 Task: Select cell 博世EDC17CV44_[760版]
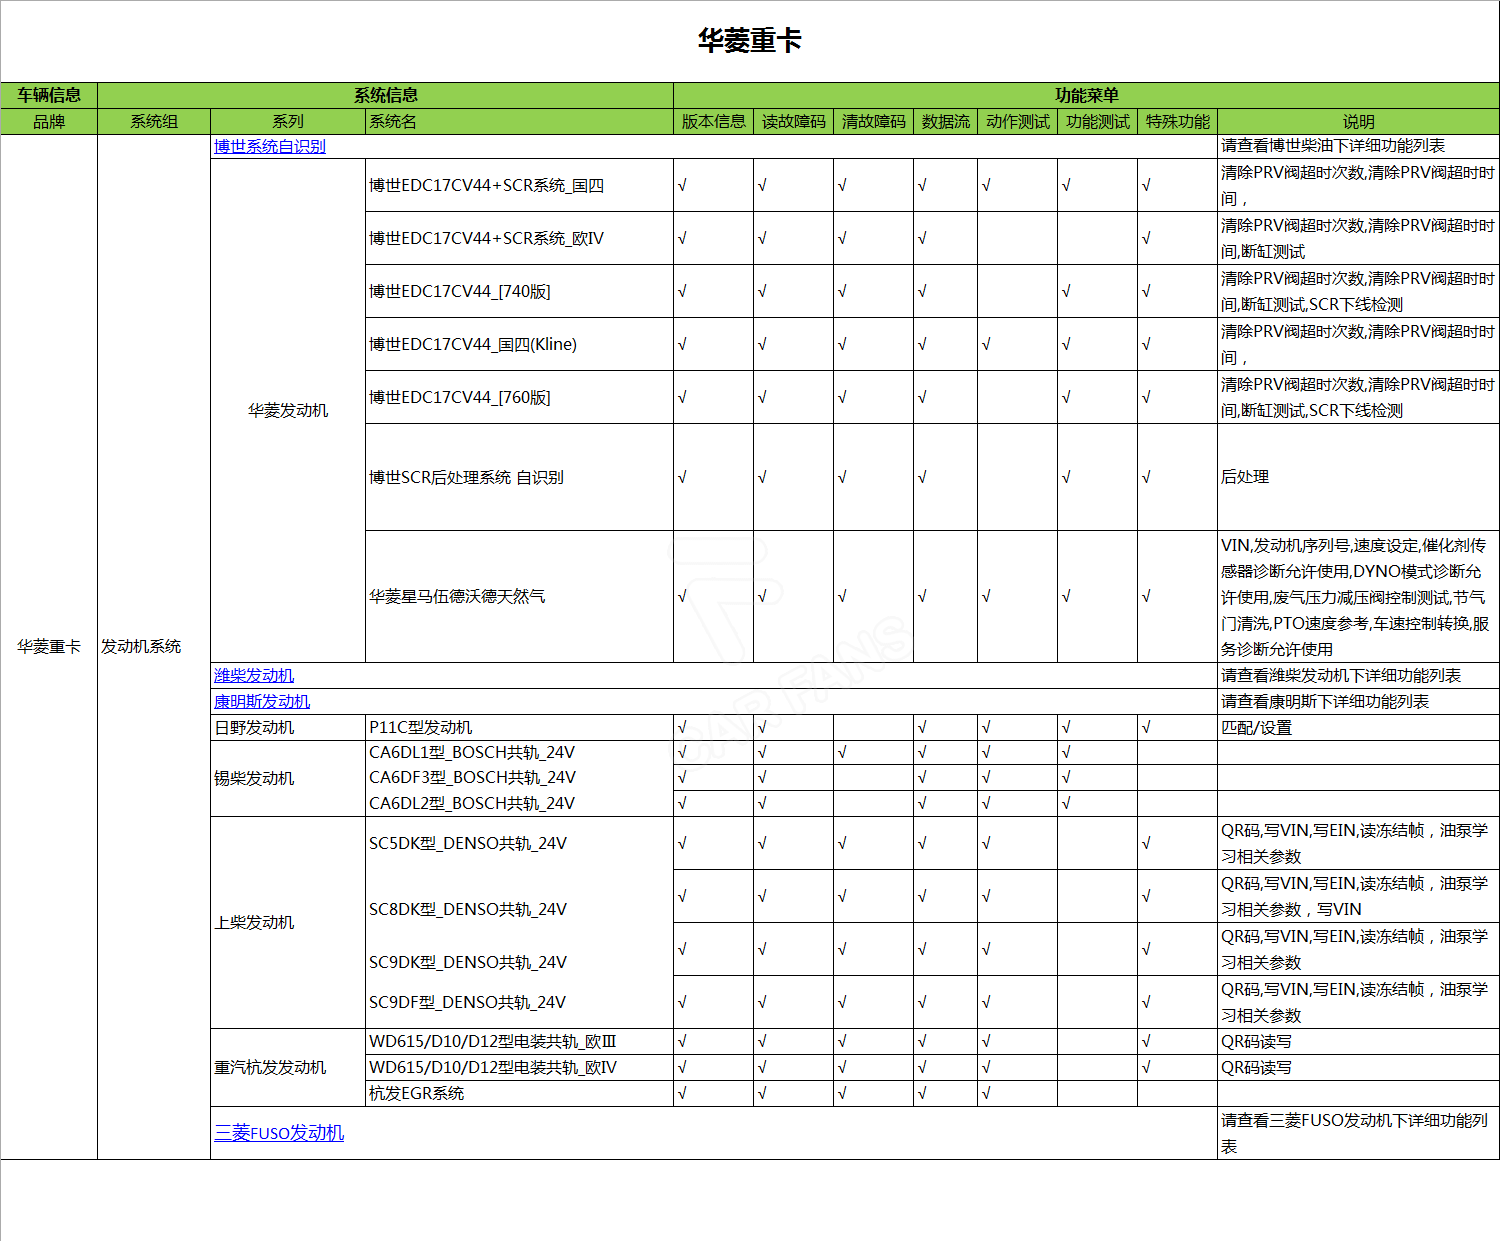tap(519, 397)
